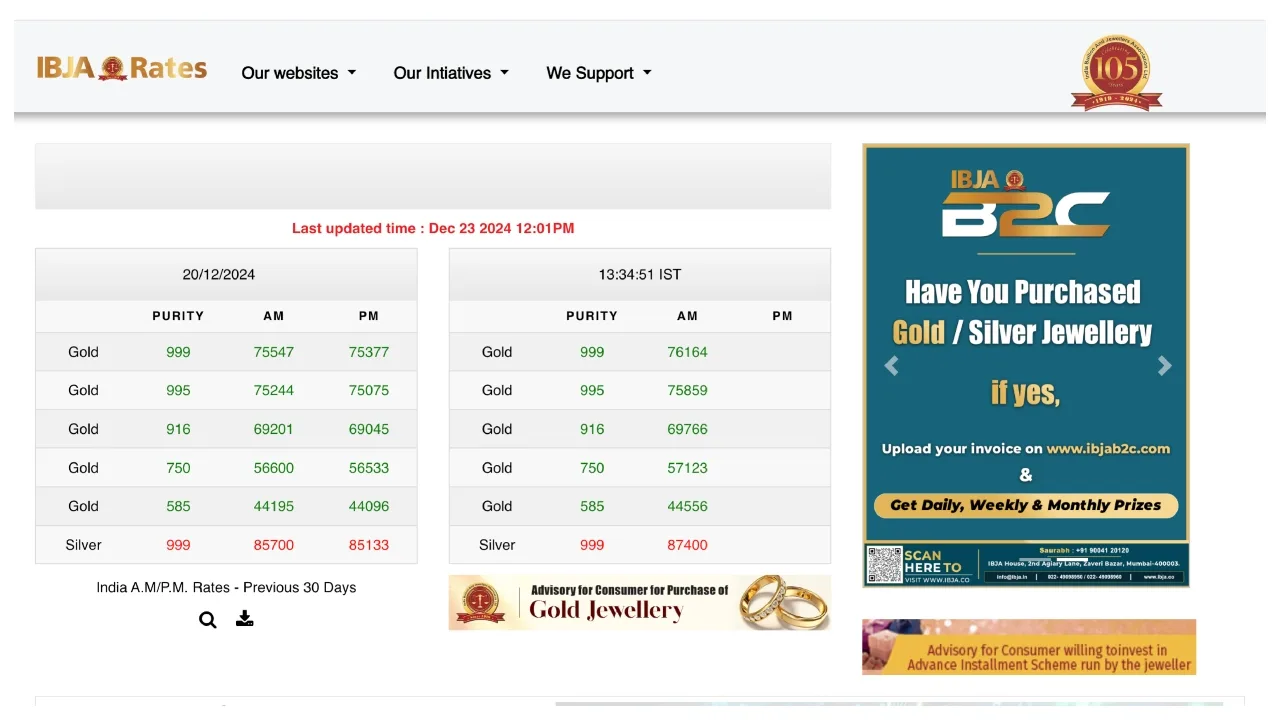Screen dimensions: 1280x720
Task: Click Silver PM rate 85133
Action: [369, 545]
